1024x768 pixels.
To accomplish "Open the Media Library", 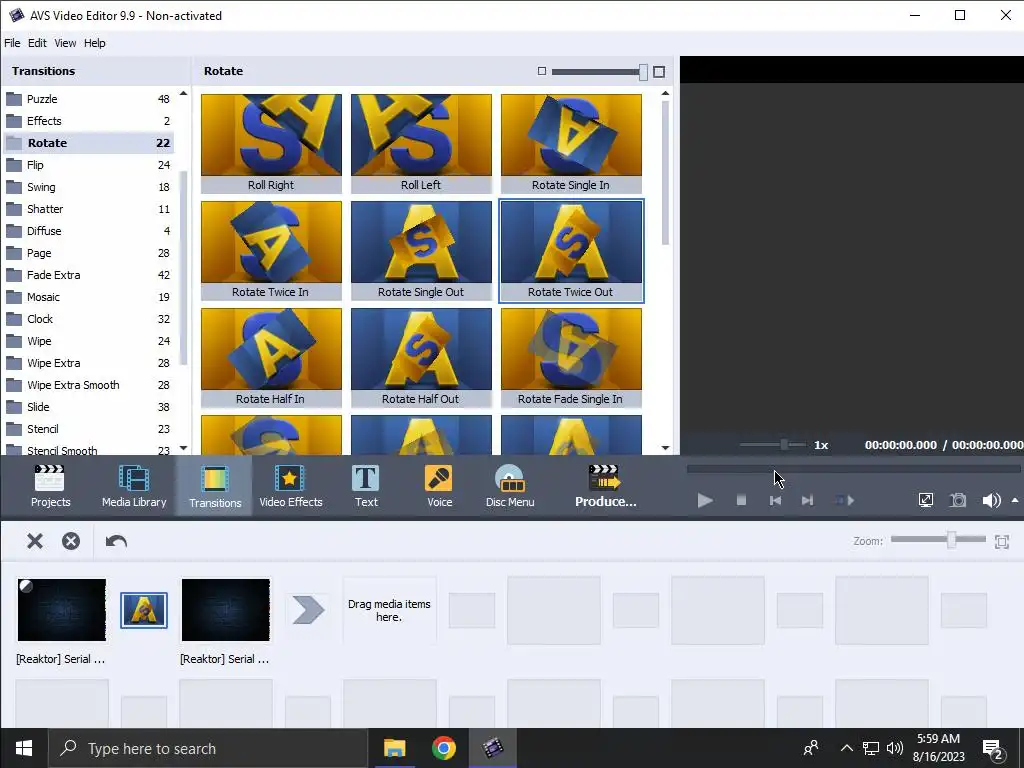I will [x=134, y=486].
